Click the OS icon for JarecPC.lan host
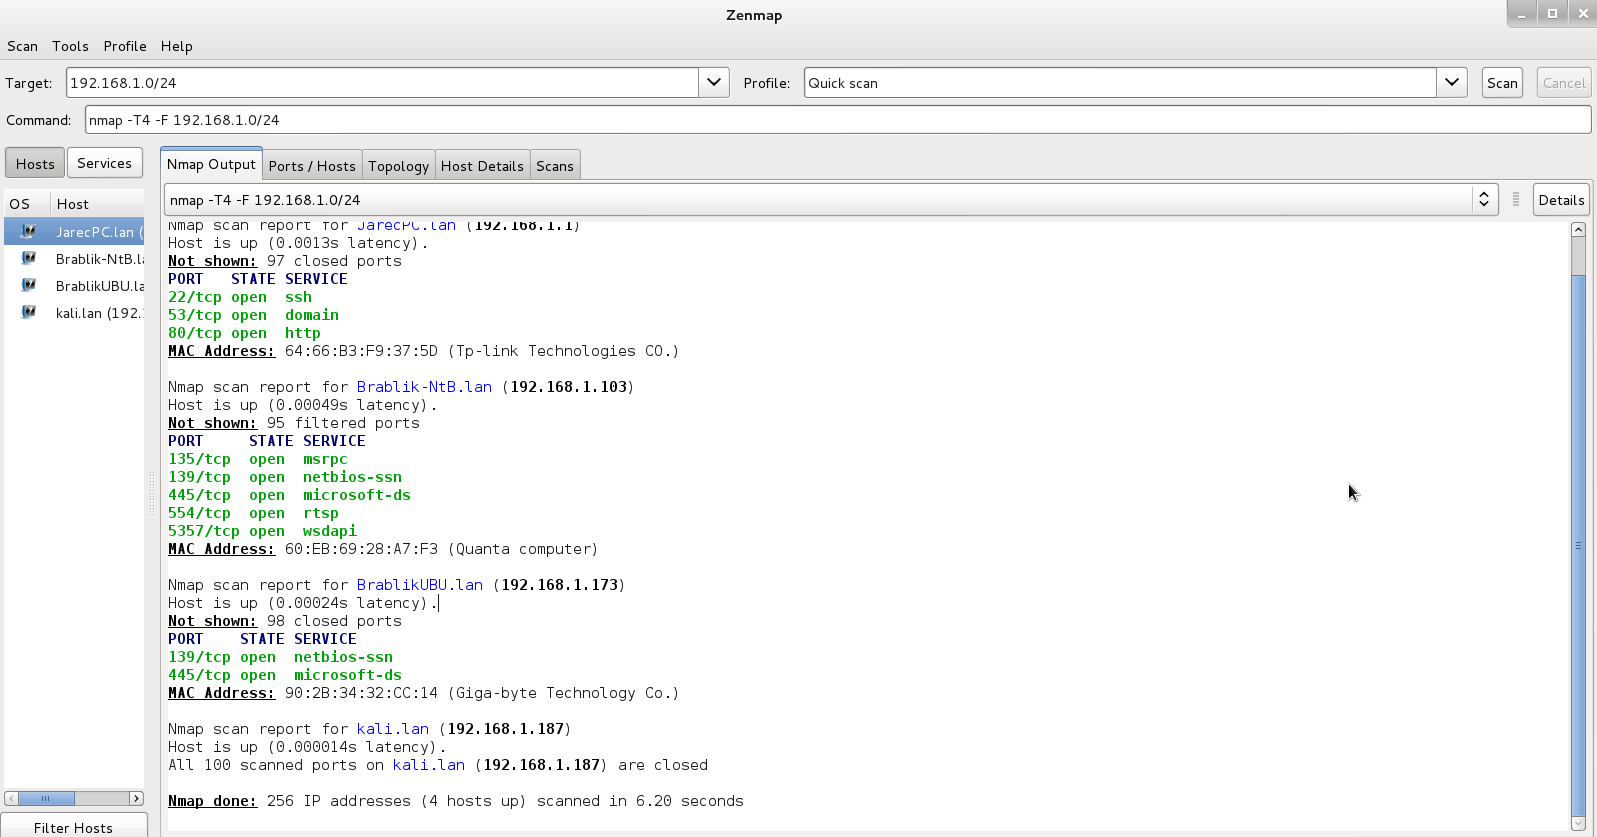 click(x=28, y=231)
